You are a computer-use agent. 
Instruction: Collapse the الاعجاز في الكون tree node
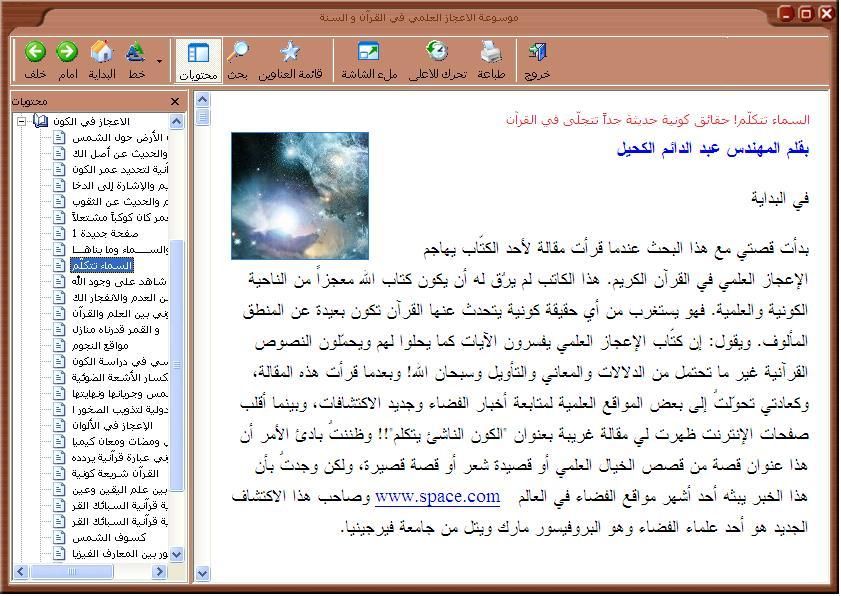(21, 121)
